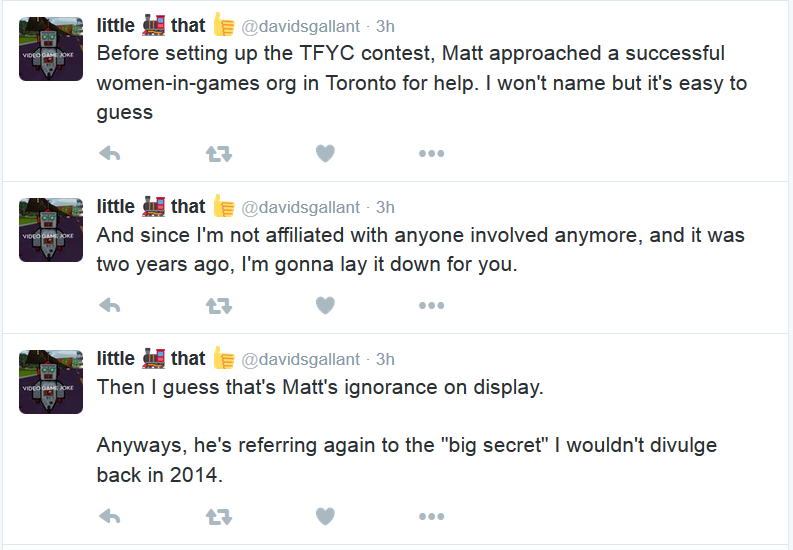Image resolution: width=793 pixels, height=550 pixels.
Task: Open the 3h timestamp on first tweet
Action: pos(385,26)
